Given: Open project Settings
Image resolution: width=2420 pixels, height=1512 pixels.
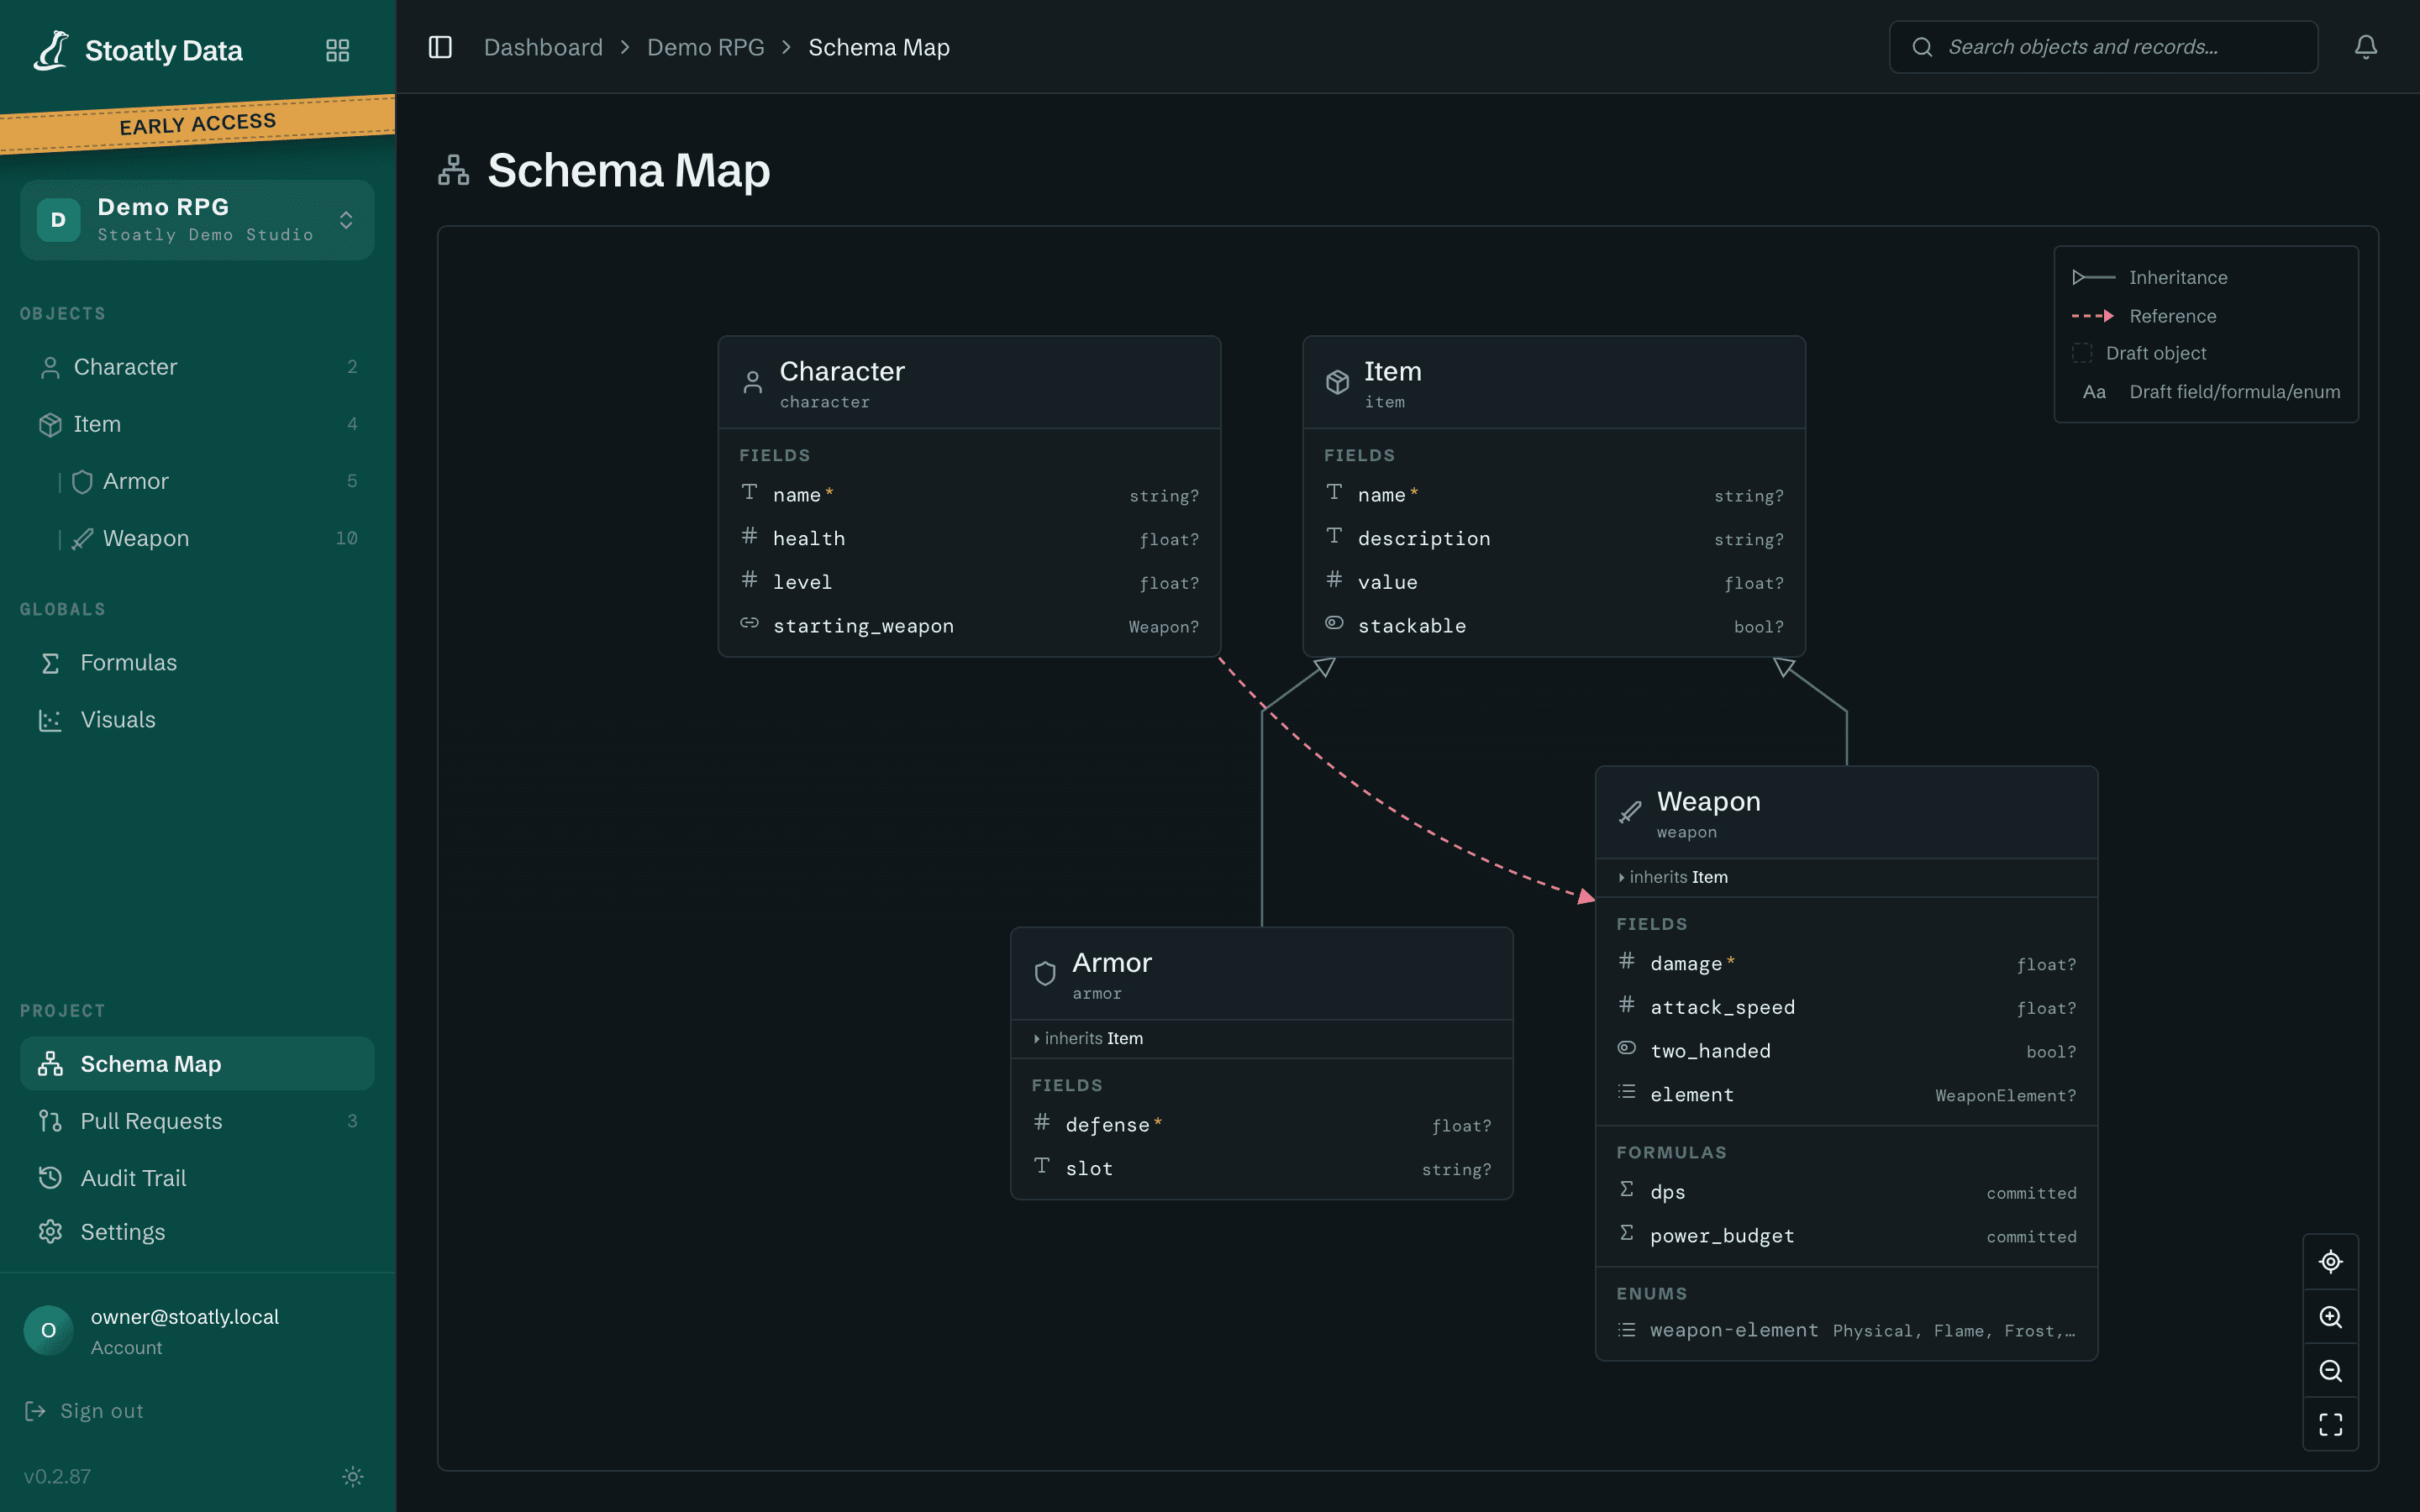Looking at the screenshot, I should [x=197, y=1232].
